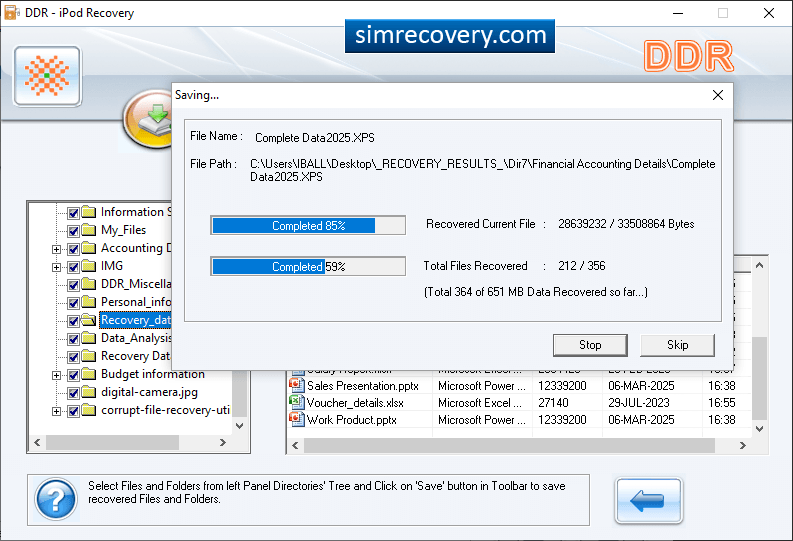The image size is (793, 541).
Task: Toggle the corrupt-file-recovery-uti checkbox
Action: pyautogui.click(x=73, y=411)
